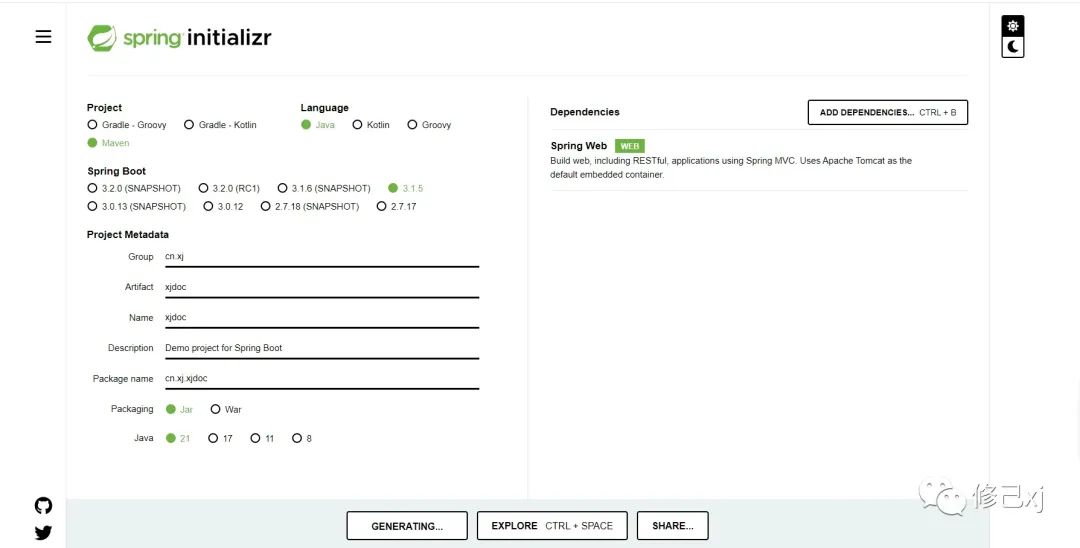Viewport: 1080px width, 548px height.
Task: Open the Twitter bird icon link
Action: point(43,532)
